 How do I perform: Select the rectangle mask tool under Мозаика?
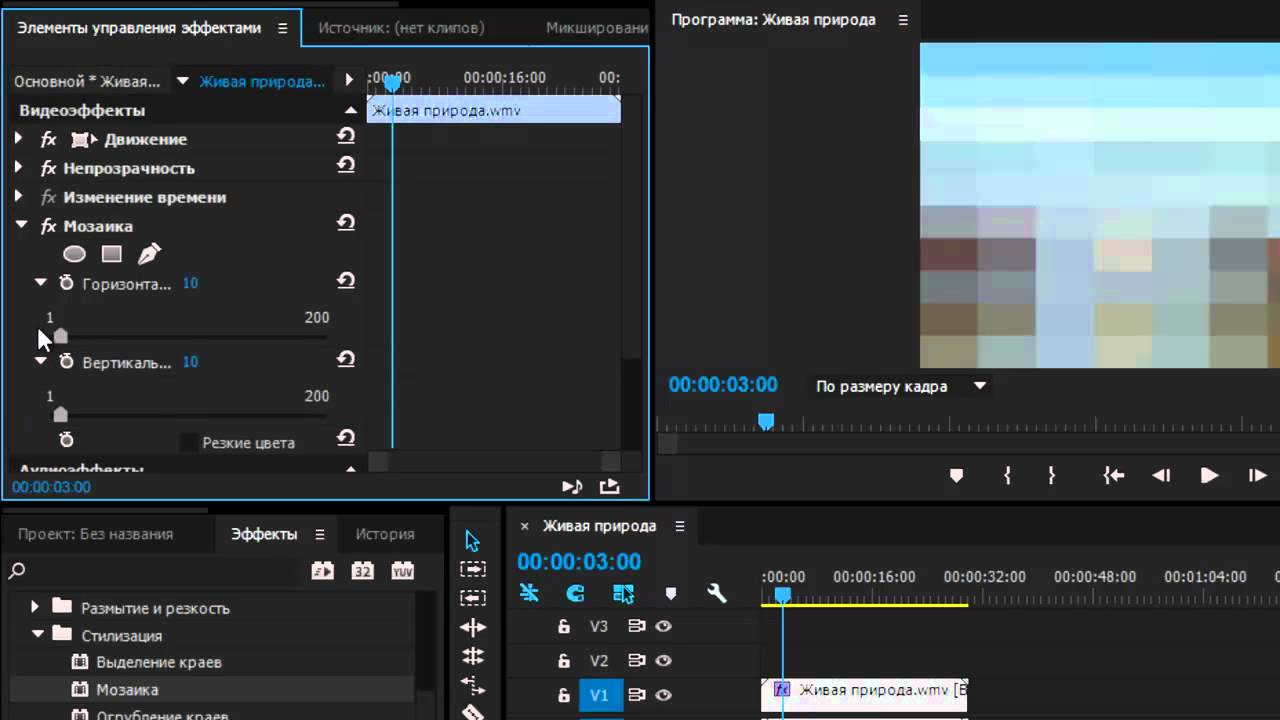(111, 254)
